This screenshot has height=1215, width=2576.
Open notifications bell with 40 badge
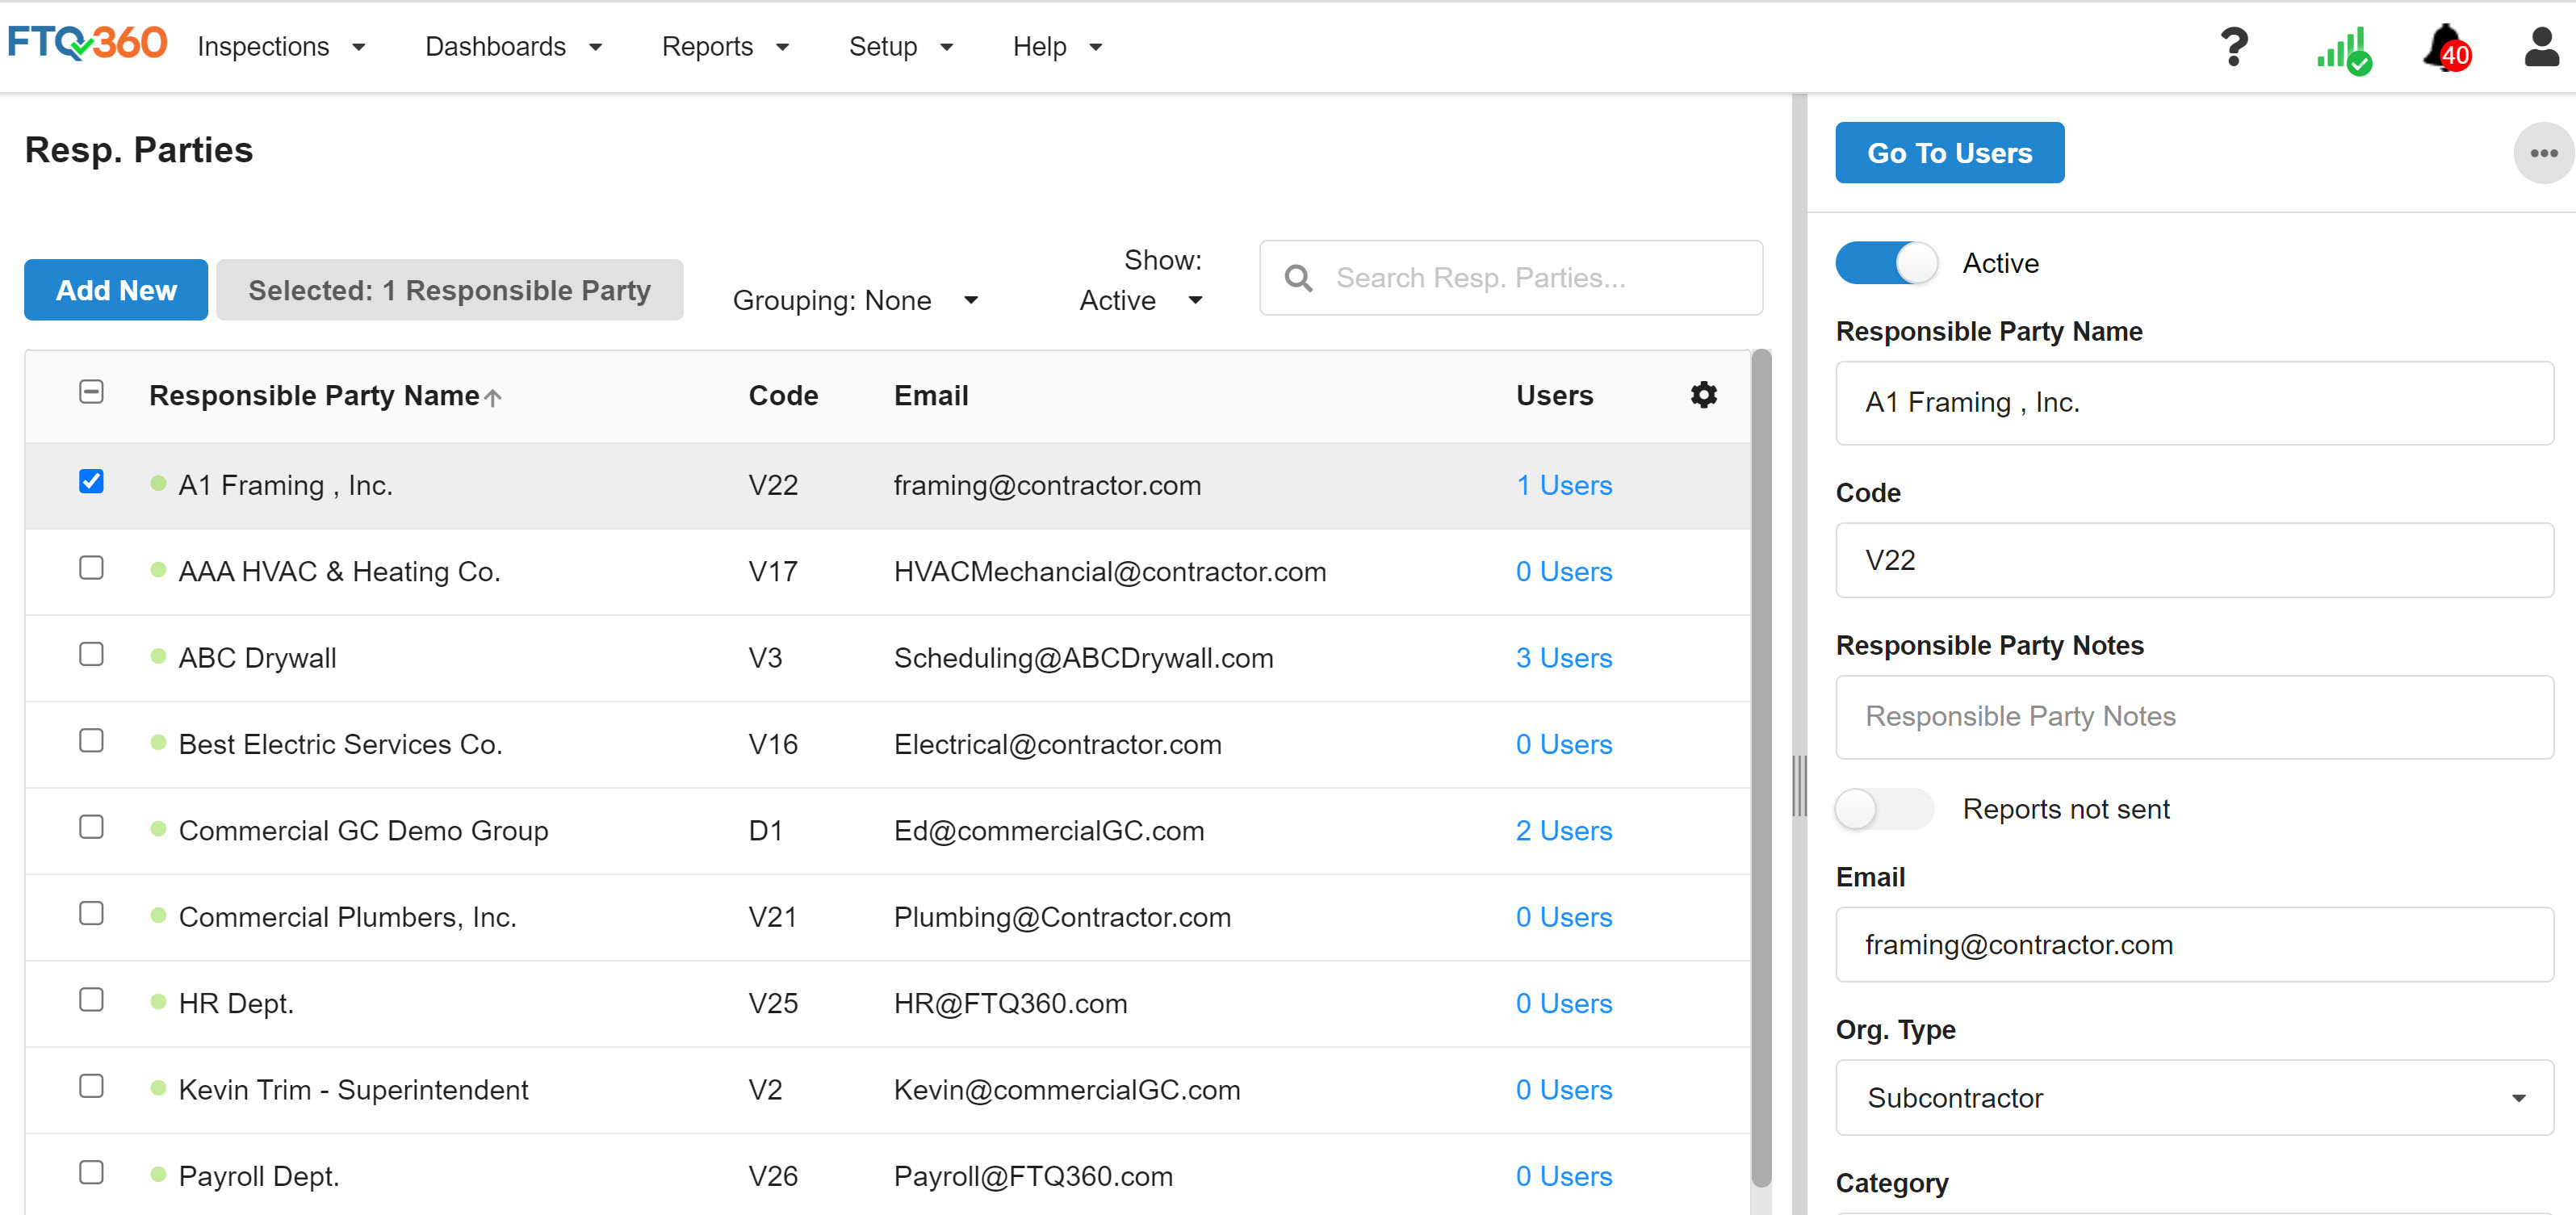[x=2446, y=48]
